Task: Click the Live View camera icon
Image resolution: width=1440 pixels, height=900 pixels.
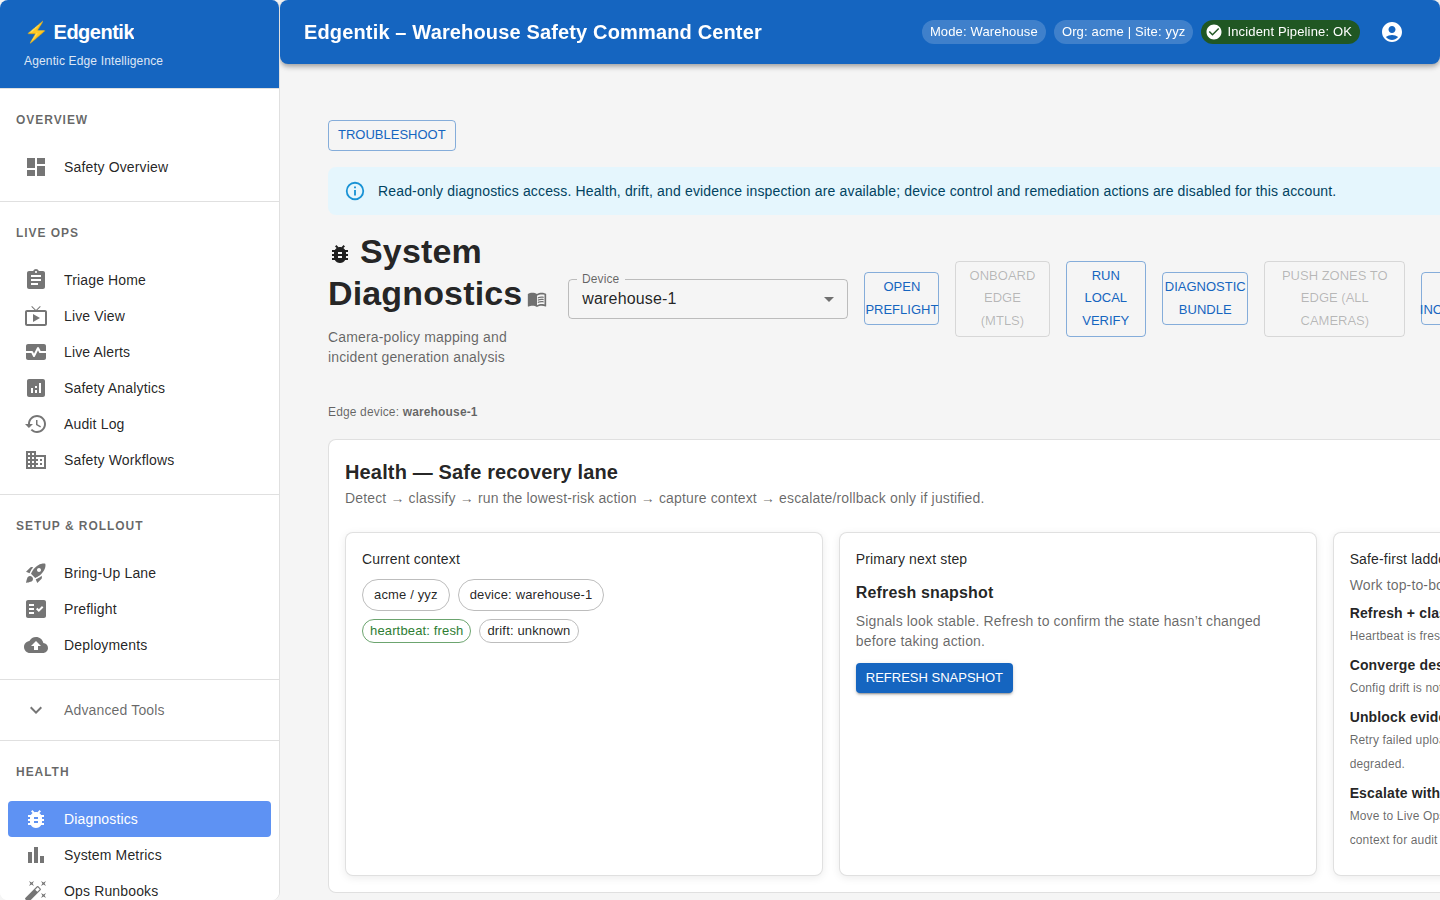Action: 36,316
